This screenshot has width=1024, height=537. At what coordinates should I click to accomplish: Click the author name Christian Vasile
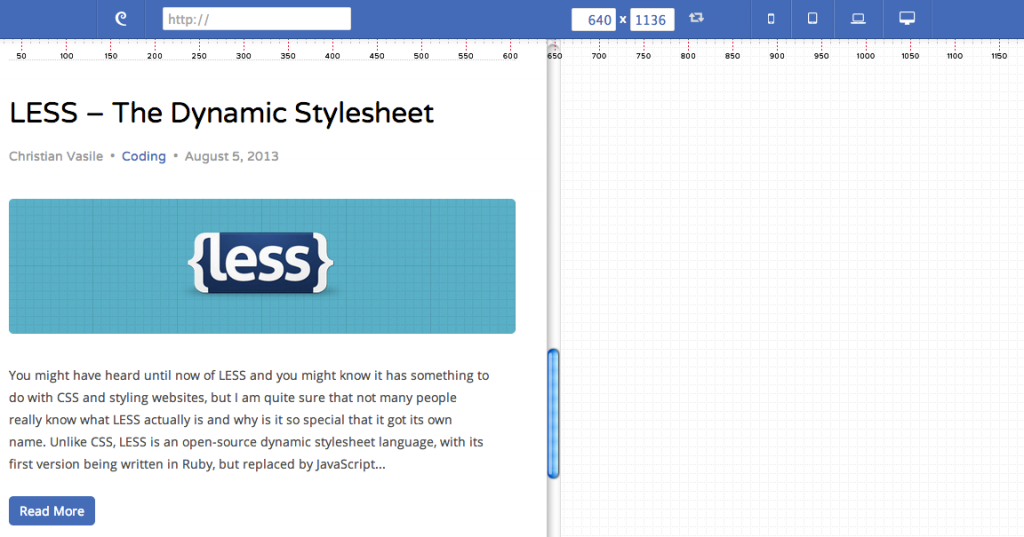point(56,156)
